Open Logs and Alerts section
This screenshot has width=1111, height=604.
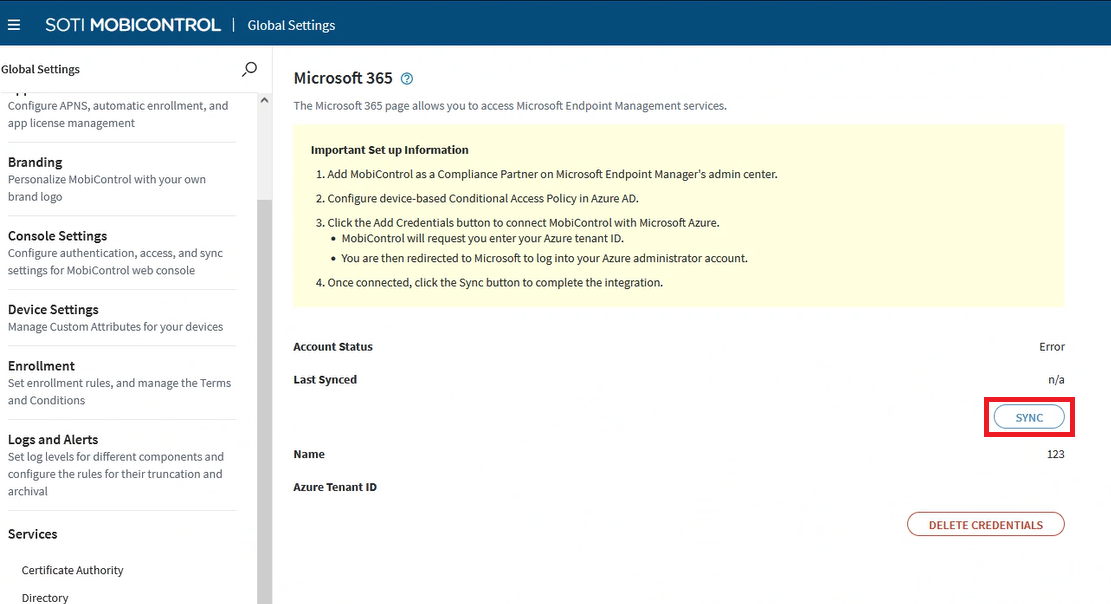[x=53, y=440]
